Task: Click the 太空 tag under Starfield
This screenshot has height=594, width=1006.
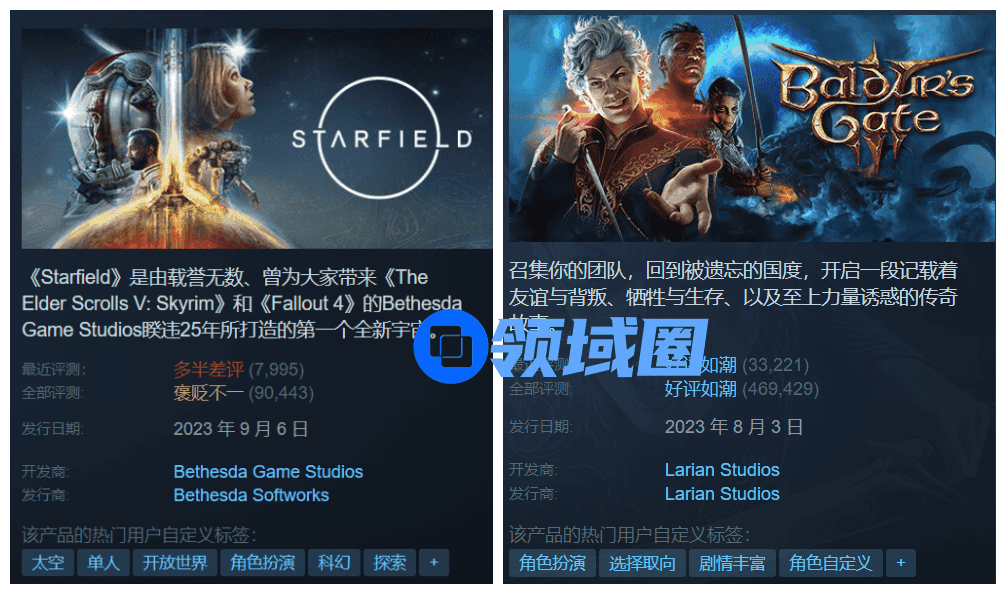Action: (x=48, y=563)
